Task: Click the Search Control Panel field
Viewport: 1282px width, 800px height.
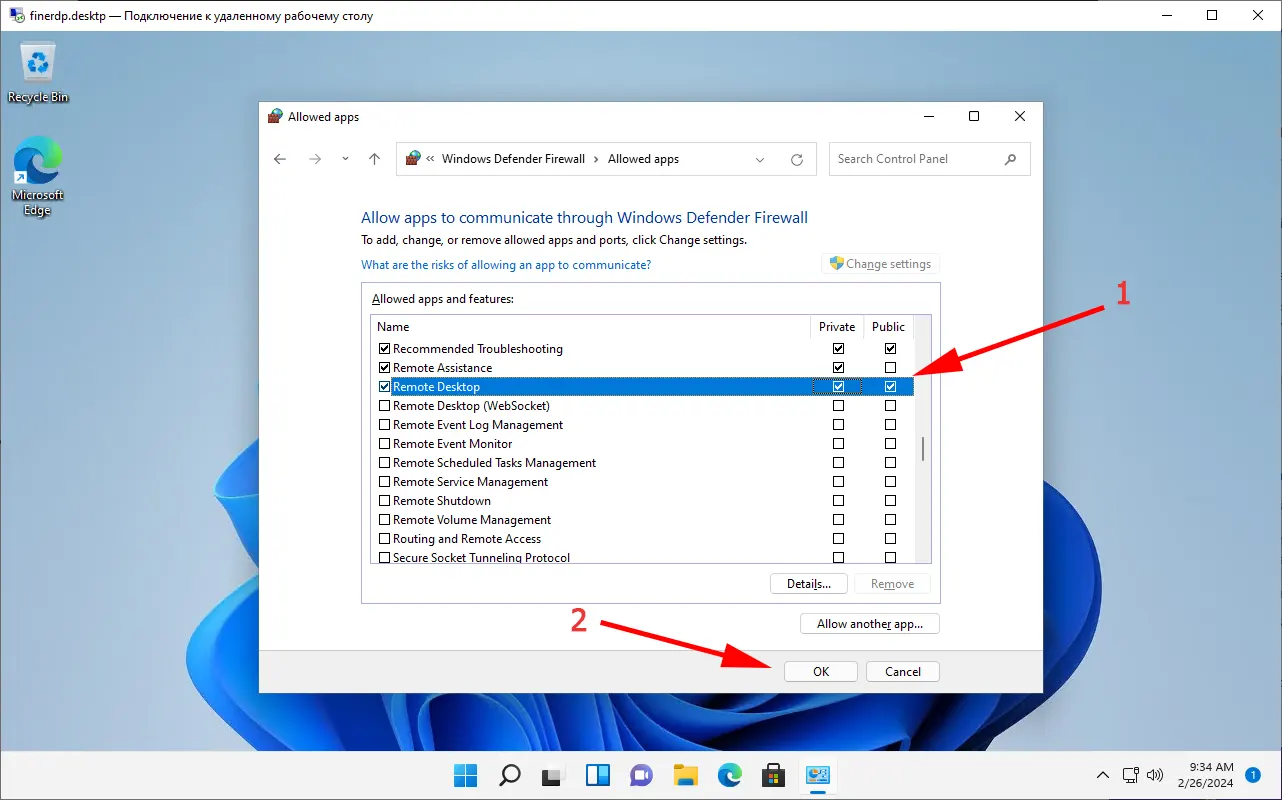Action: tap(929, 159)
